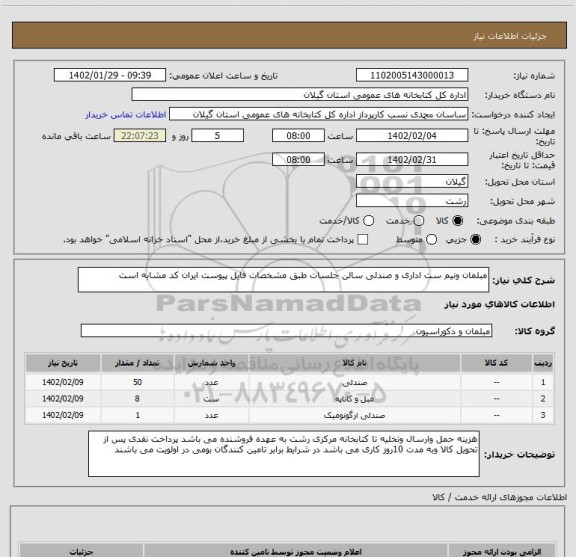This screenshot has width=576, height=557.
Task: Click the response deadline date 1402/02/04
Action: pyautogui.click(x=412, y=136)
